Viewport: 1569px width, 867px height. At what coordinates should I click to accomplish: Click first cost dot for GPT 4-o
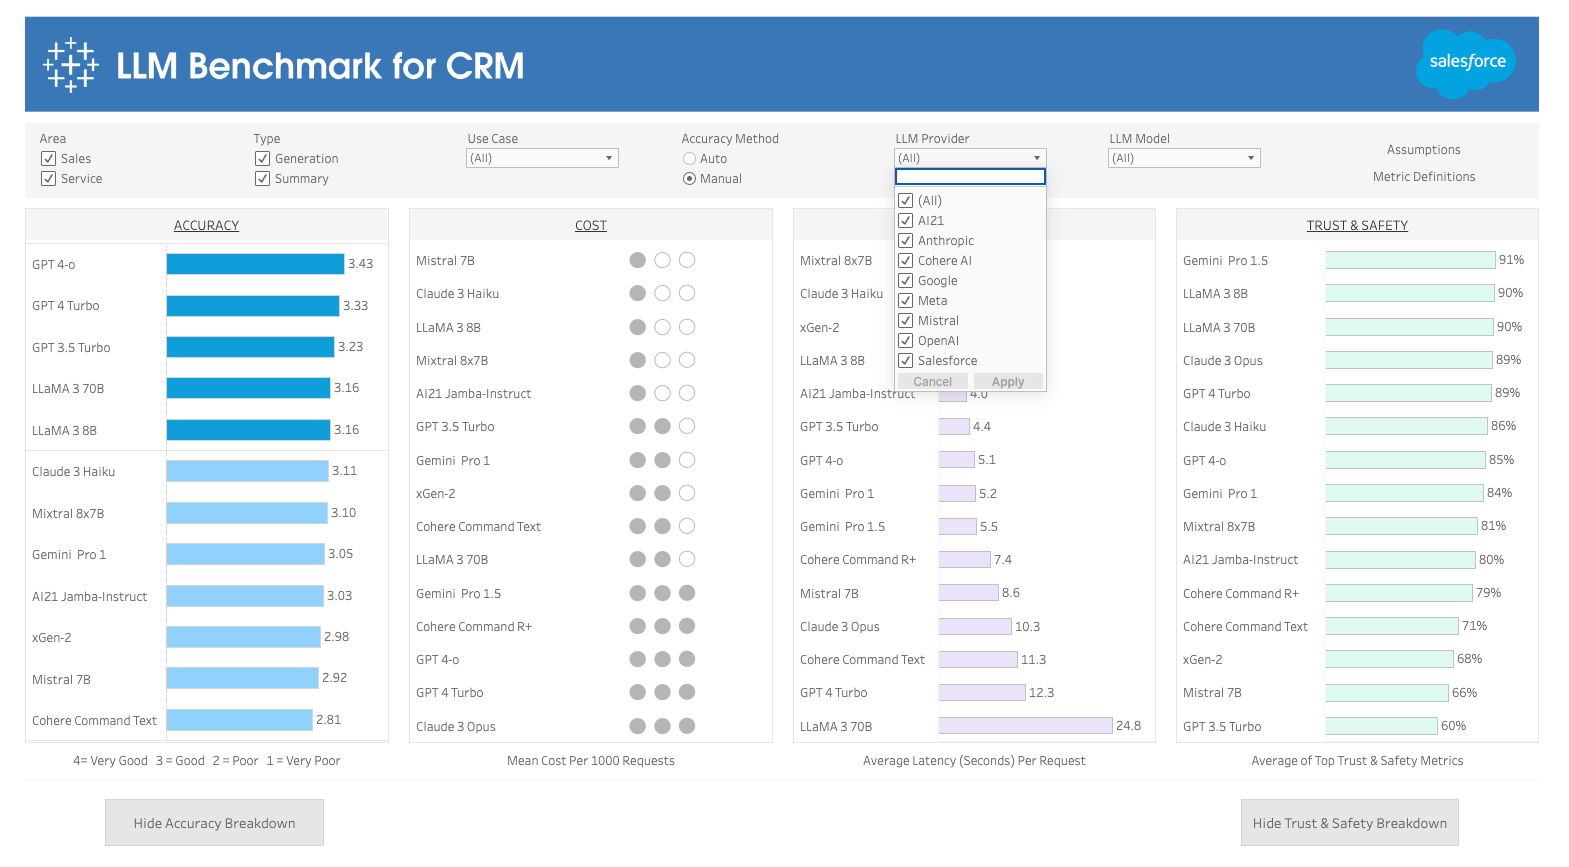(x=637, y=659)
